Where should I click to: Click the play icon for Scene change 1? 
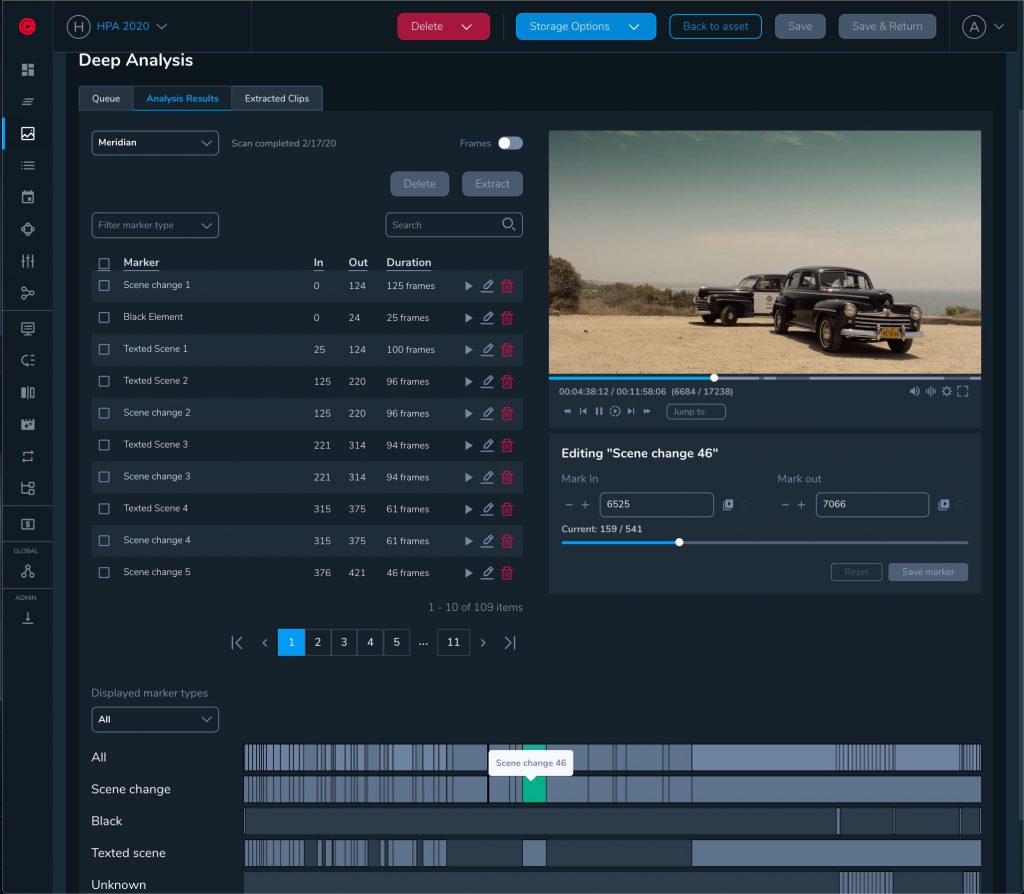click(468, 286)
